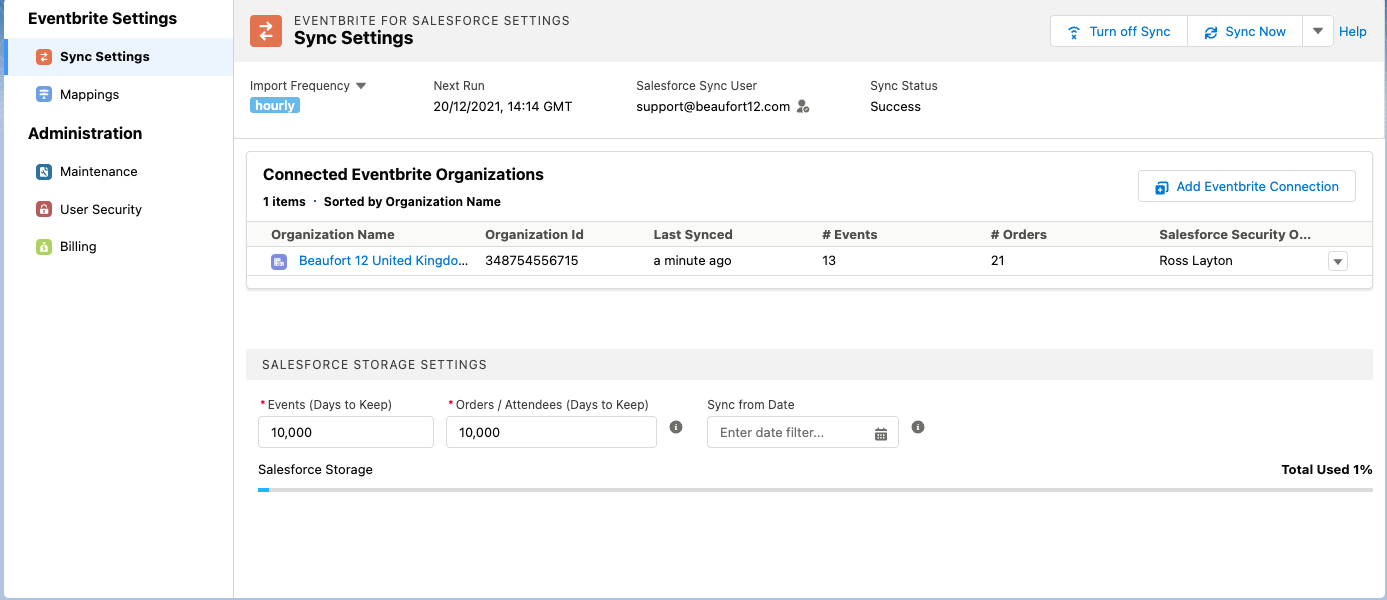1387x600 pixels.
Task: Click the info icon beside Orders / Attendees field
Action: click(676, 427)
